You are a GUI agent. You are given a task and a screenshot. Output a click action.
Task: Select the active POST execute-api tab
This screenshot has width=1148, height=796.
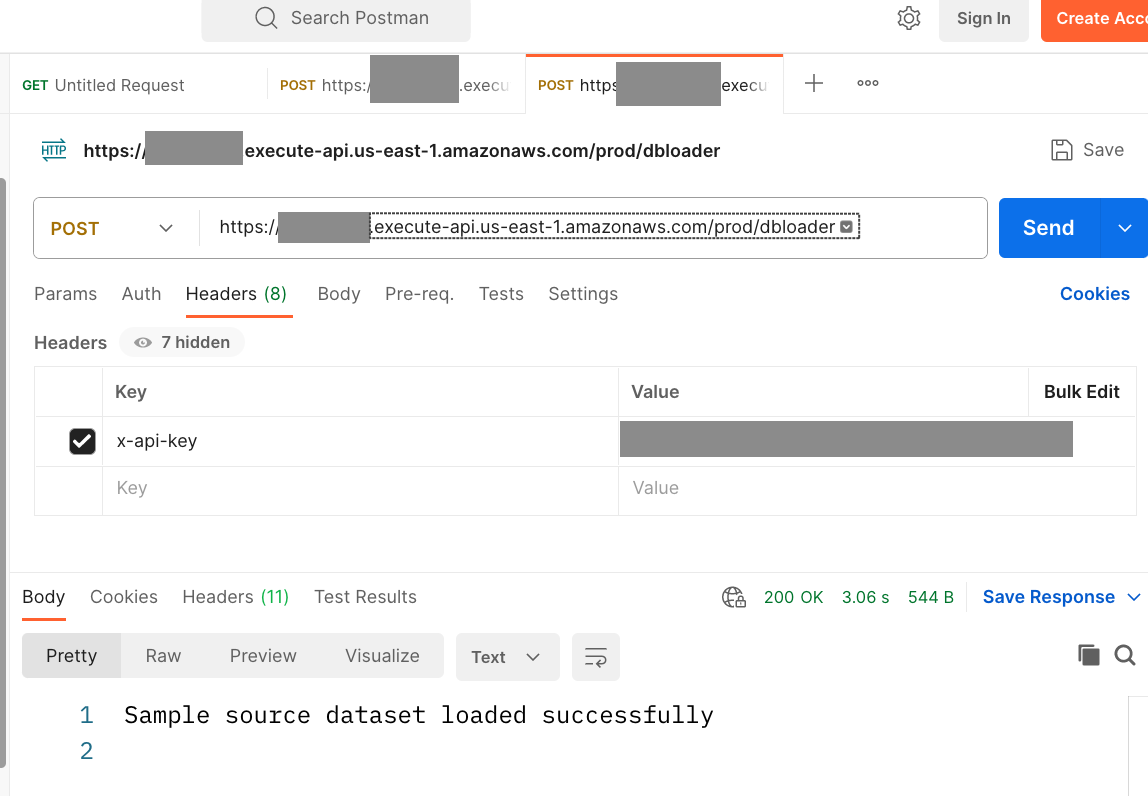pos(654,85)
